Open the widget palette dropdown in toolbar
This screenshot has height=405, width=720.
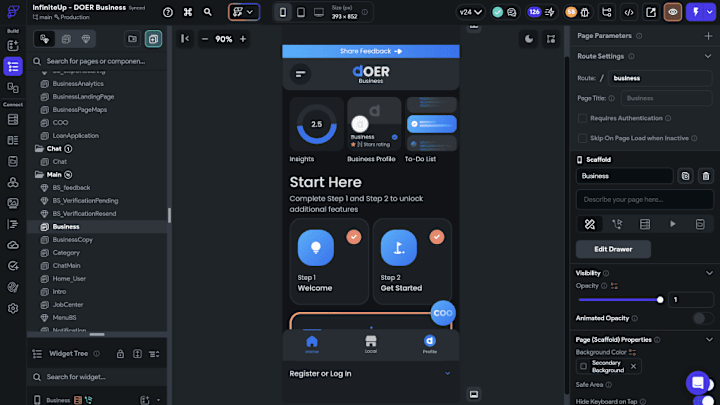(x=244, y=12)
